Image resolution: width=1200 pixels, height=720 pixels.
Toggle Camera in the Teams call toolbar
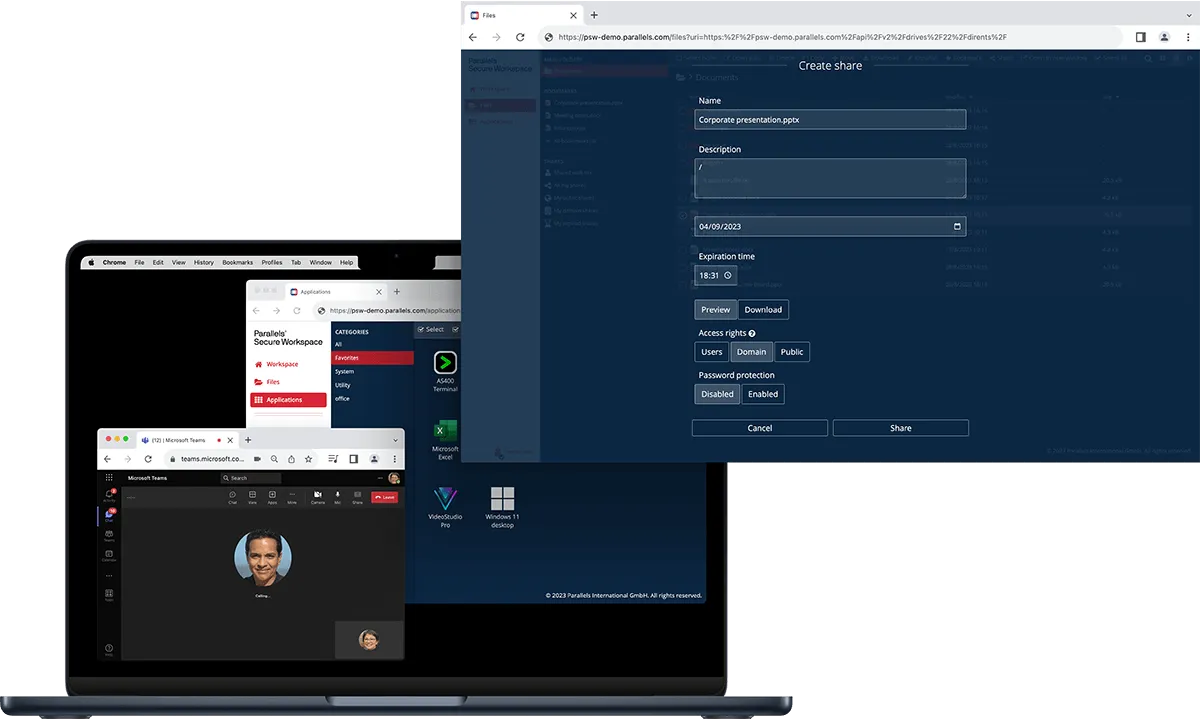[x=318, y=497]
